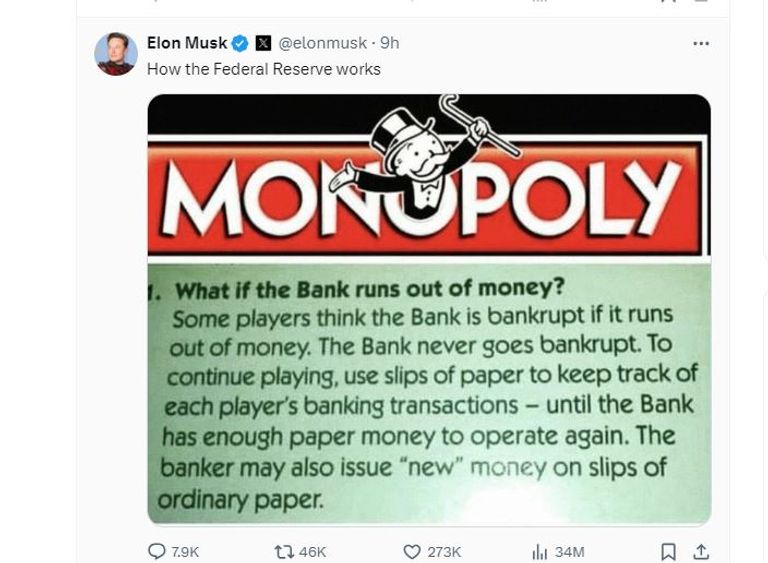Click the 7.9K replies count
Screen dimensions: 768x563
pyautogui.click(x=186, y=551)
